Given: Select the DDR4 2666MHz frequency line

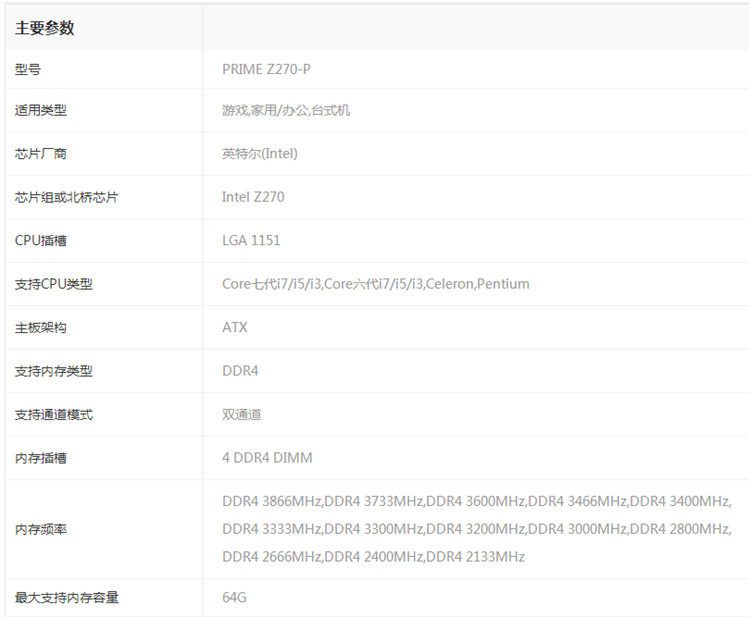Looking at the screenshot, I should click(x=374, y=557).
